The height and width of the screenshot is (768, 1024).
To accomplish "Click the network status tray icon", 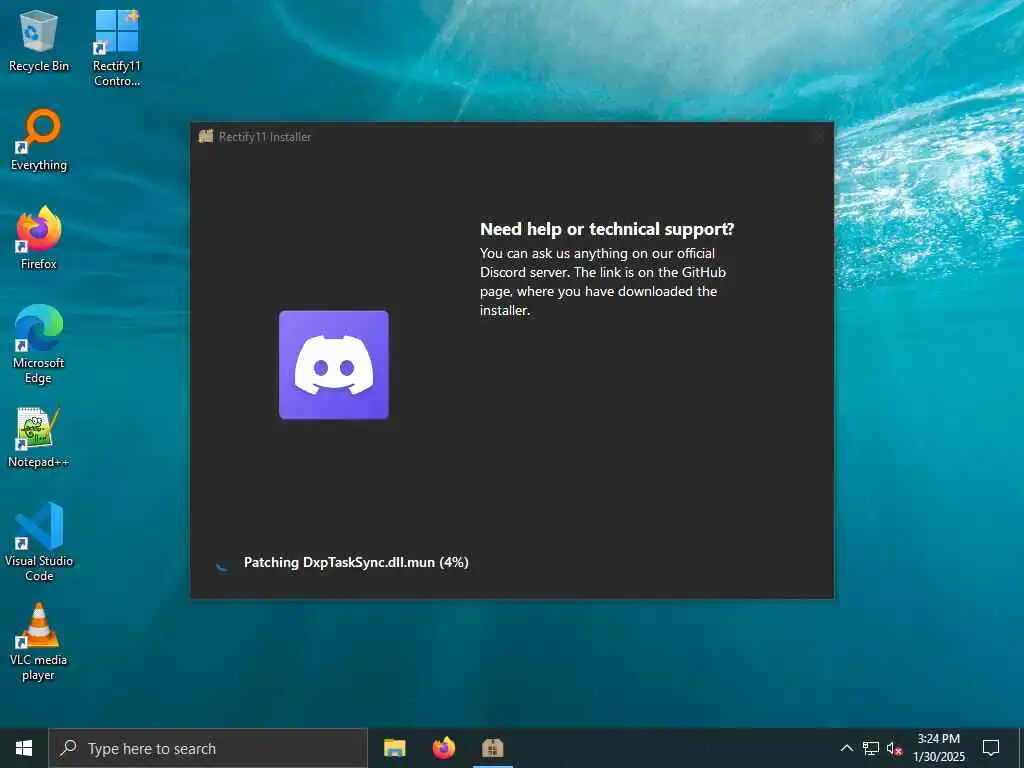I will [x=871, y=748].
